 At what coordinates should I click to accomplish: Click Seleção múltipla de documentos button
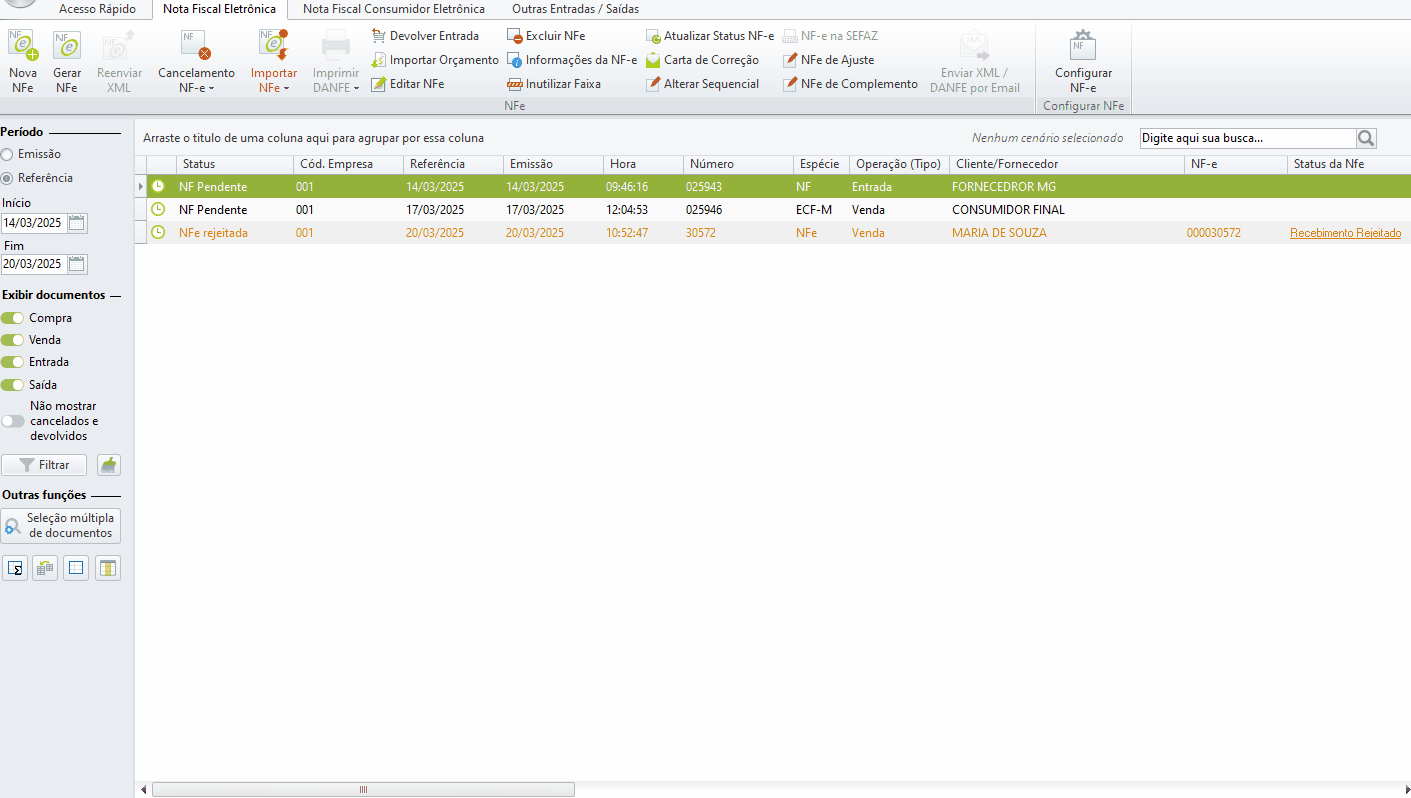coord(61,526)
